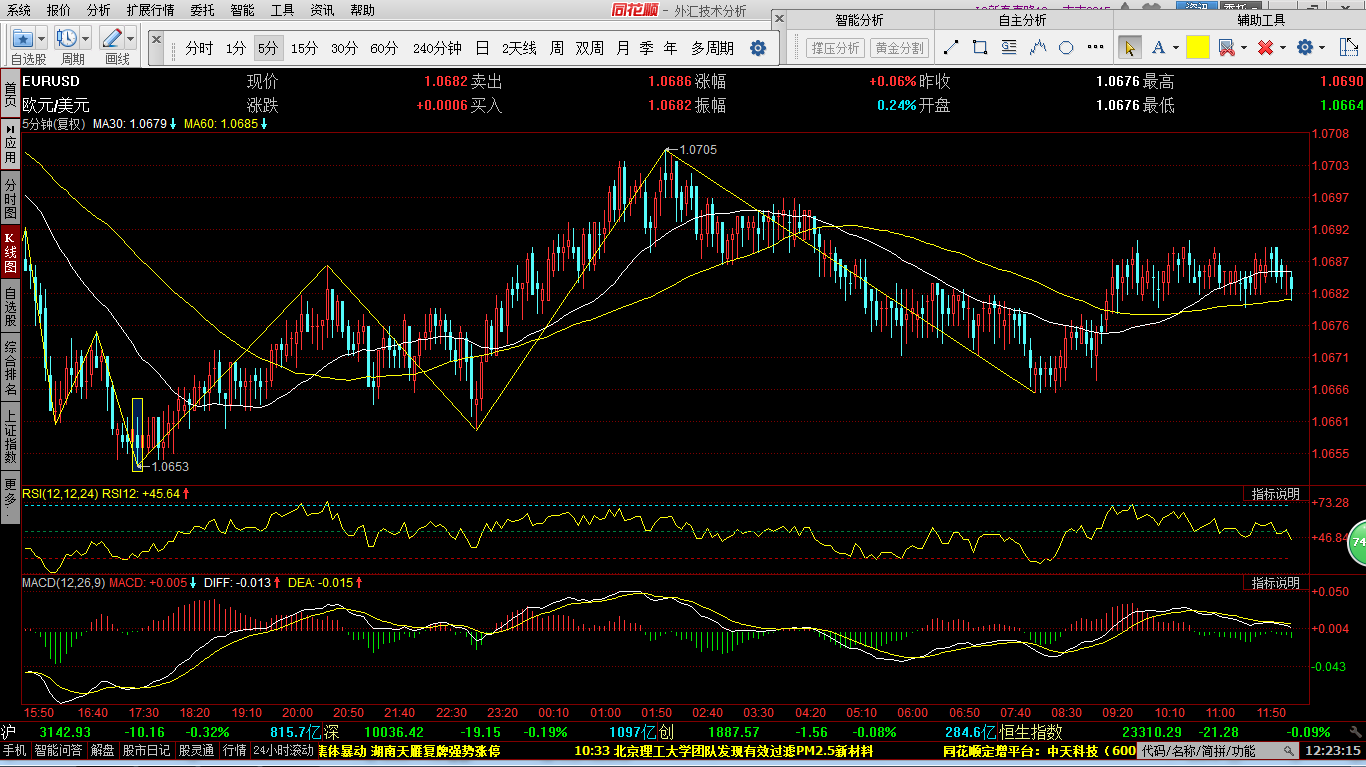Viewport: 1366px width, 767px height.
Task: Click the 黄金分割 button
Action: (x=899, y=48)
